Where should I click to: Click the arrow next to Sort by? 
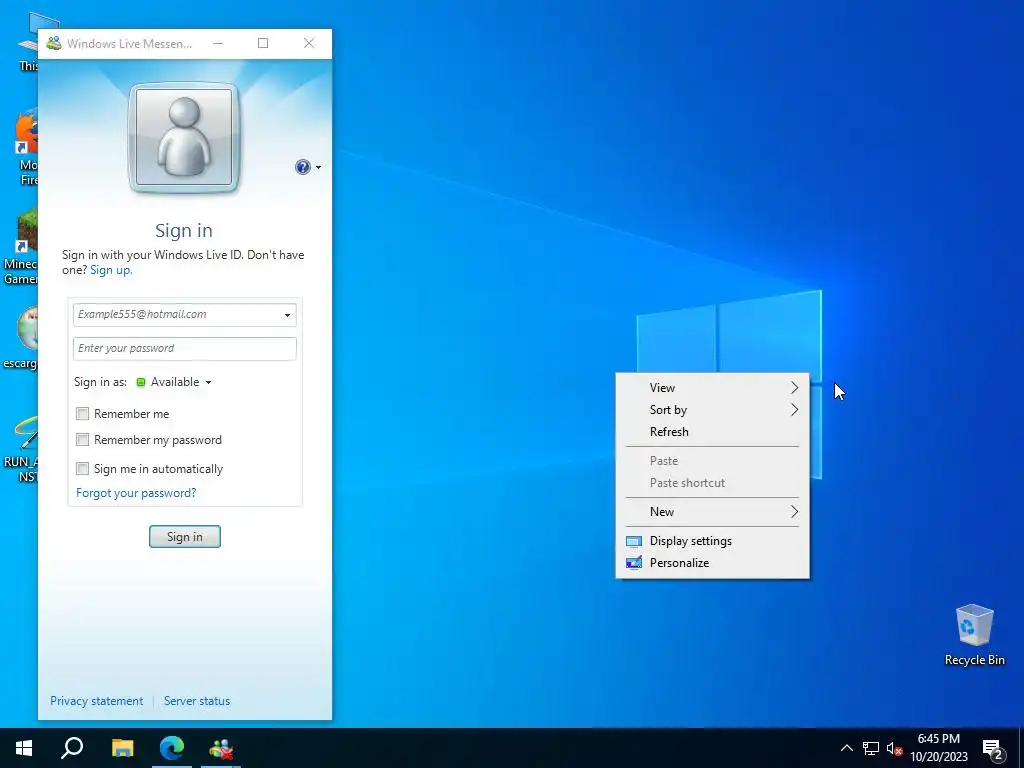tap(794, 409)
